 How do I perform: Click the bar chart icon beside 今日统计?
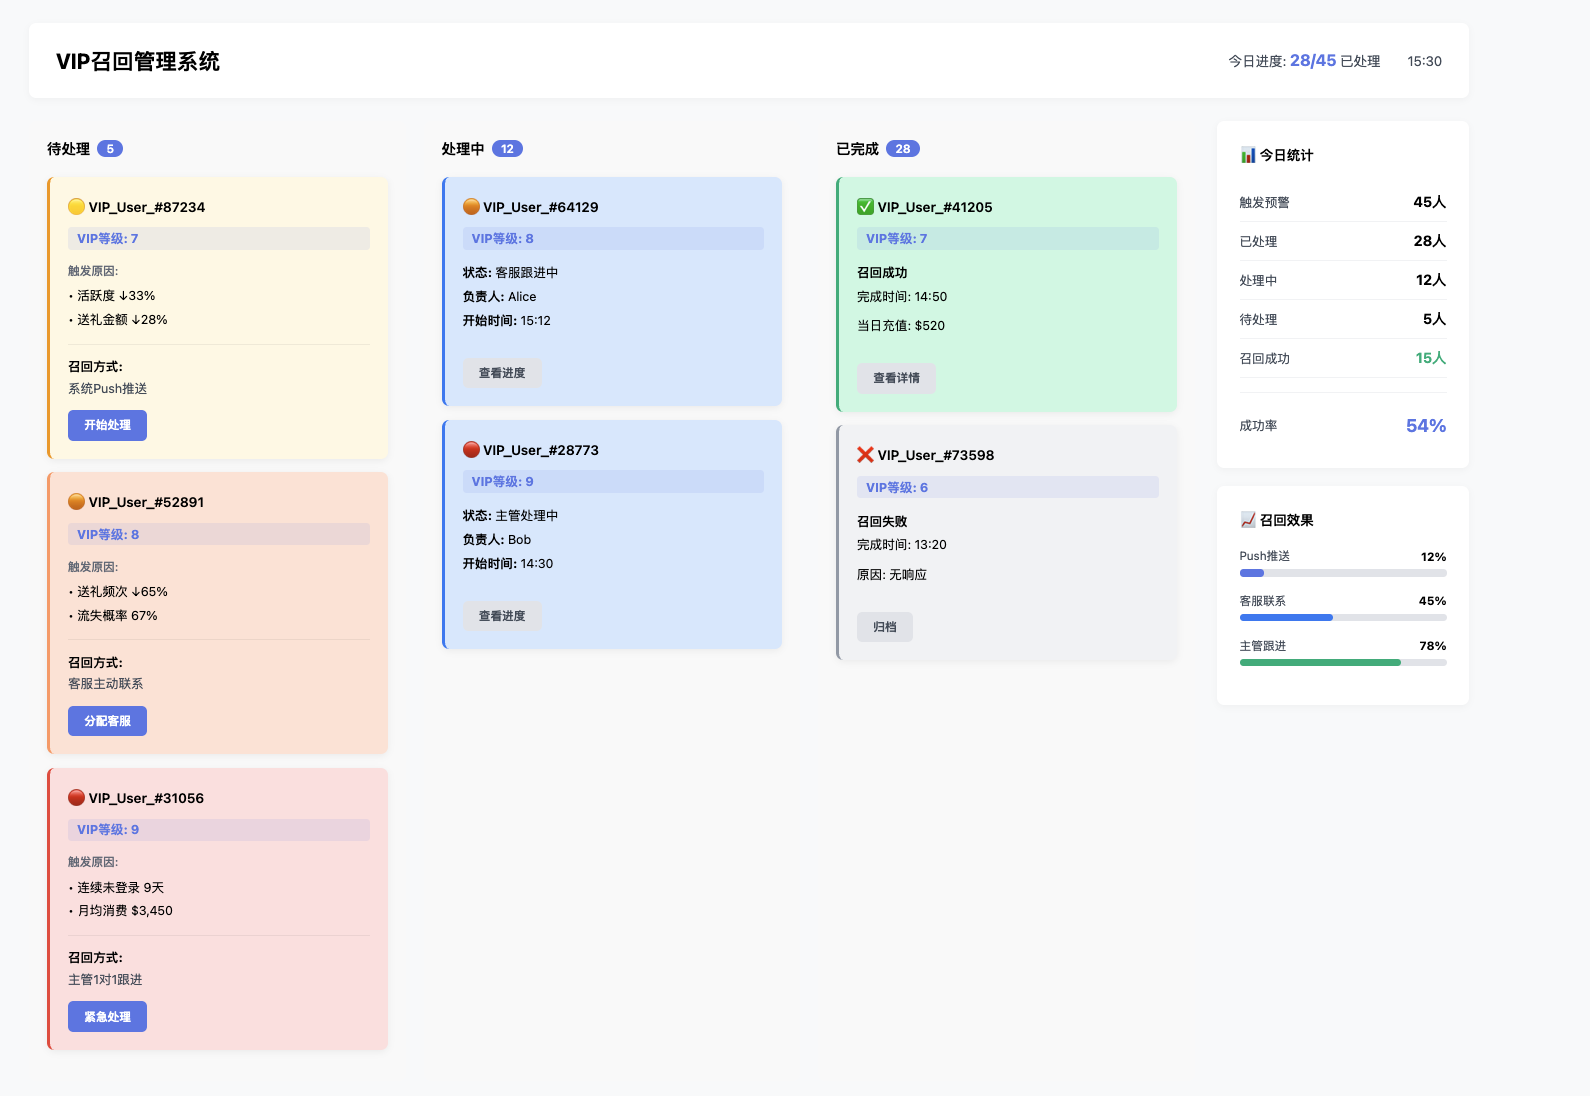pyautogui.click(x=1248, y=155)
